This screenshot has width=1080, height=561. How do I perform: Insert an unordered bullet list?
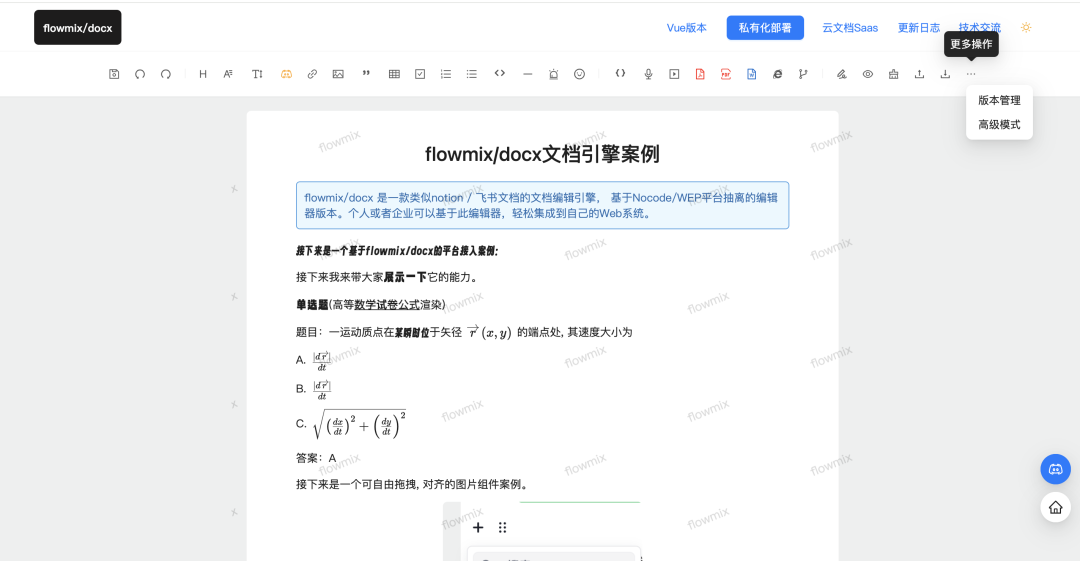click(x=472, y=74)
